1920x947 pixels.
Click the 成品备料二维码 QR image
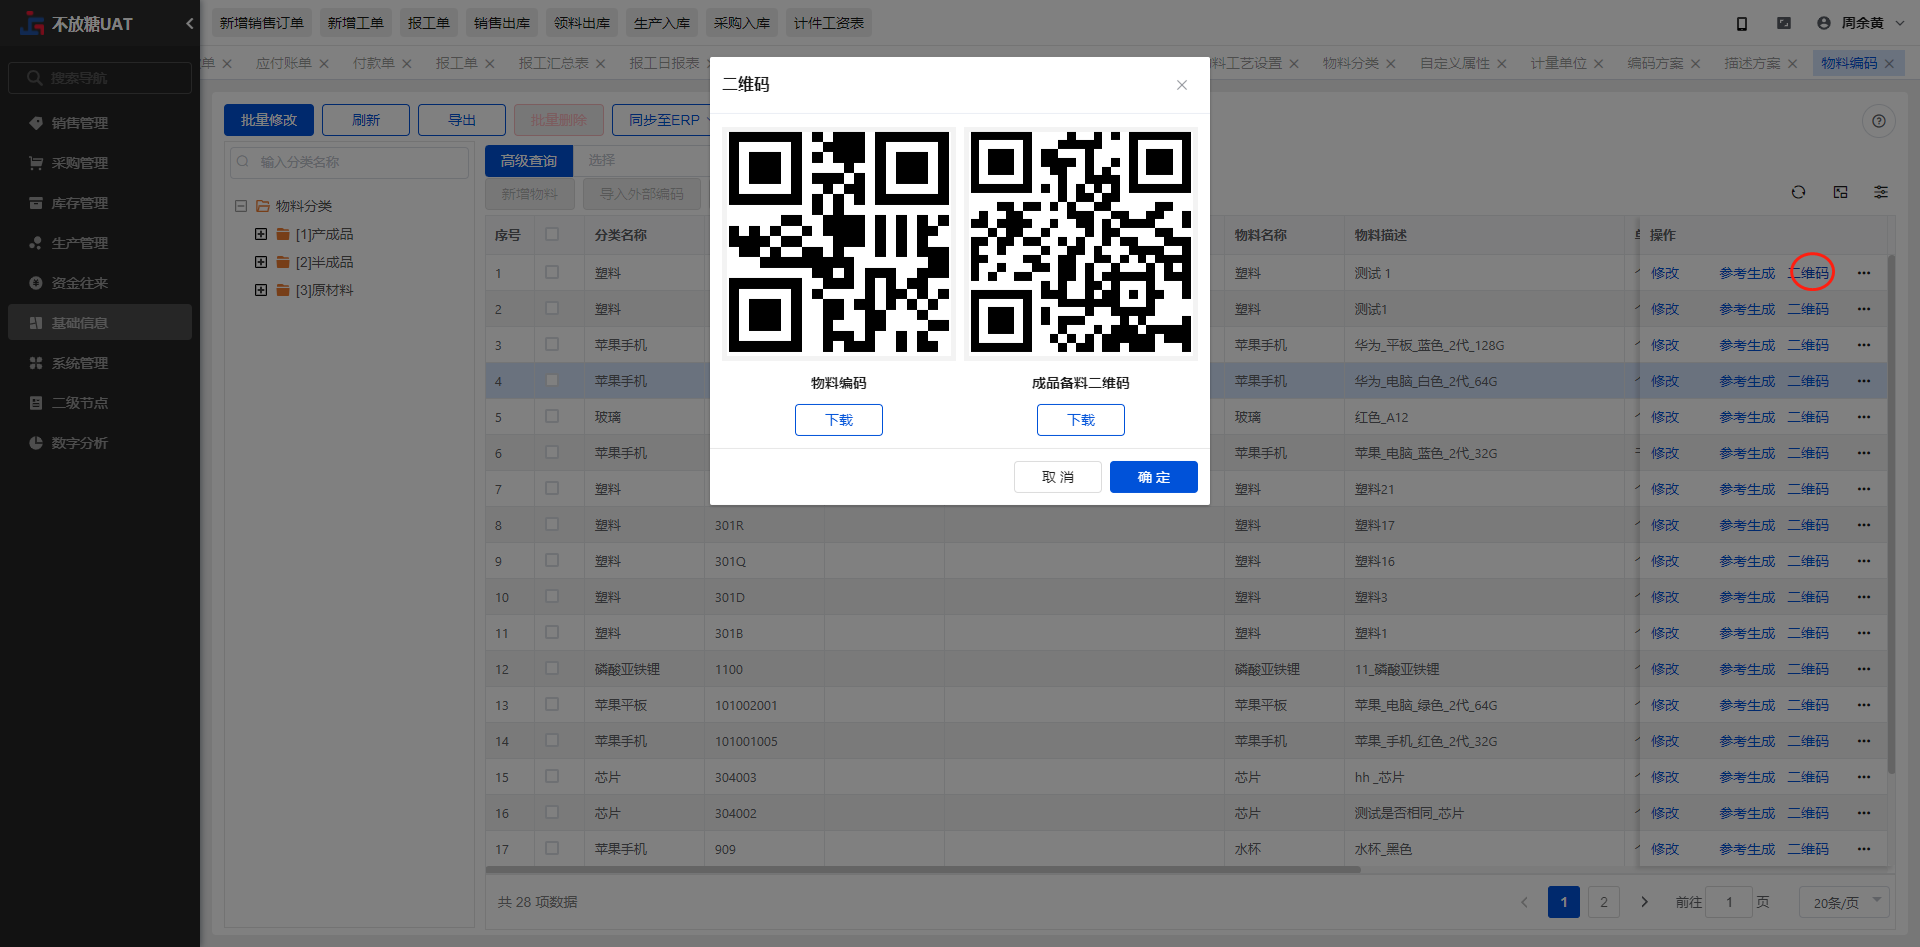pyautogui.click(x=1081, y=243)
